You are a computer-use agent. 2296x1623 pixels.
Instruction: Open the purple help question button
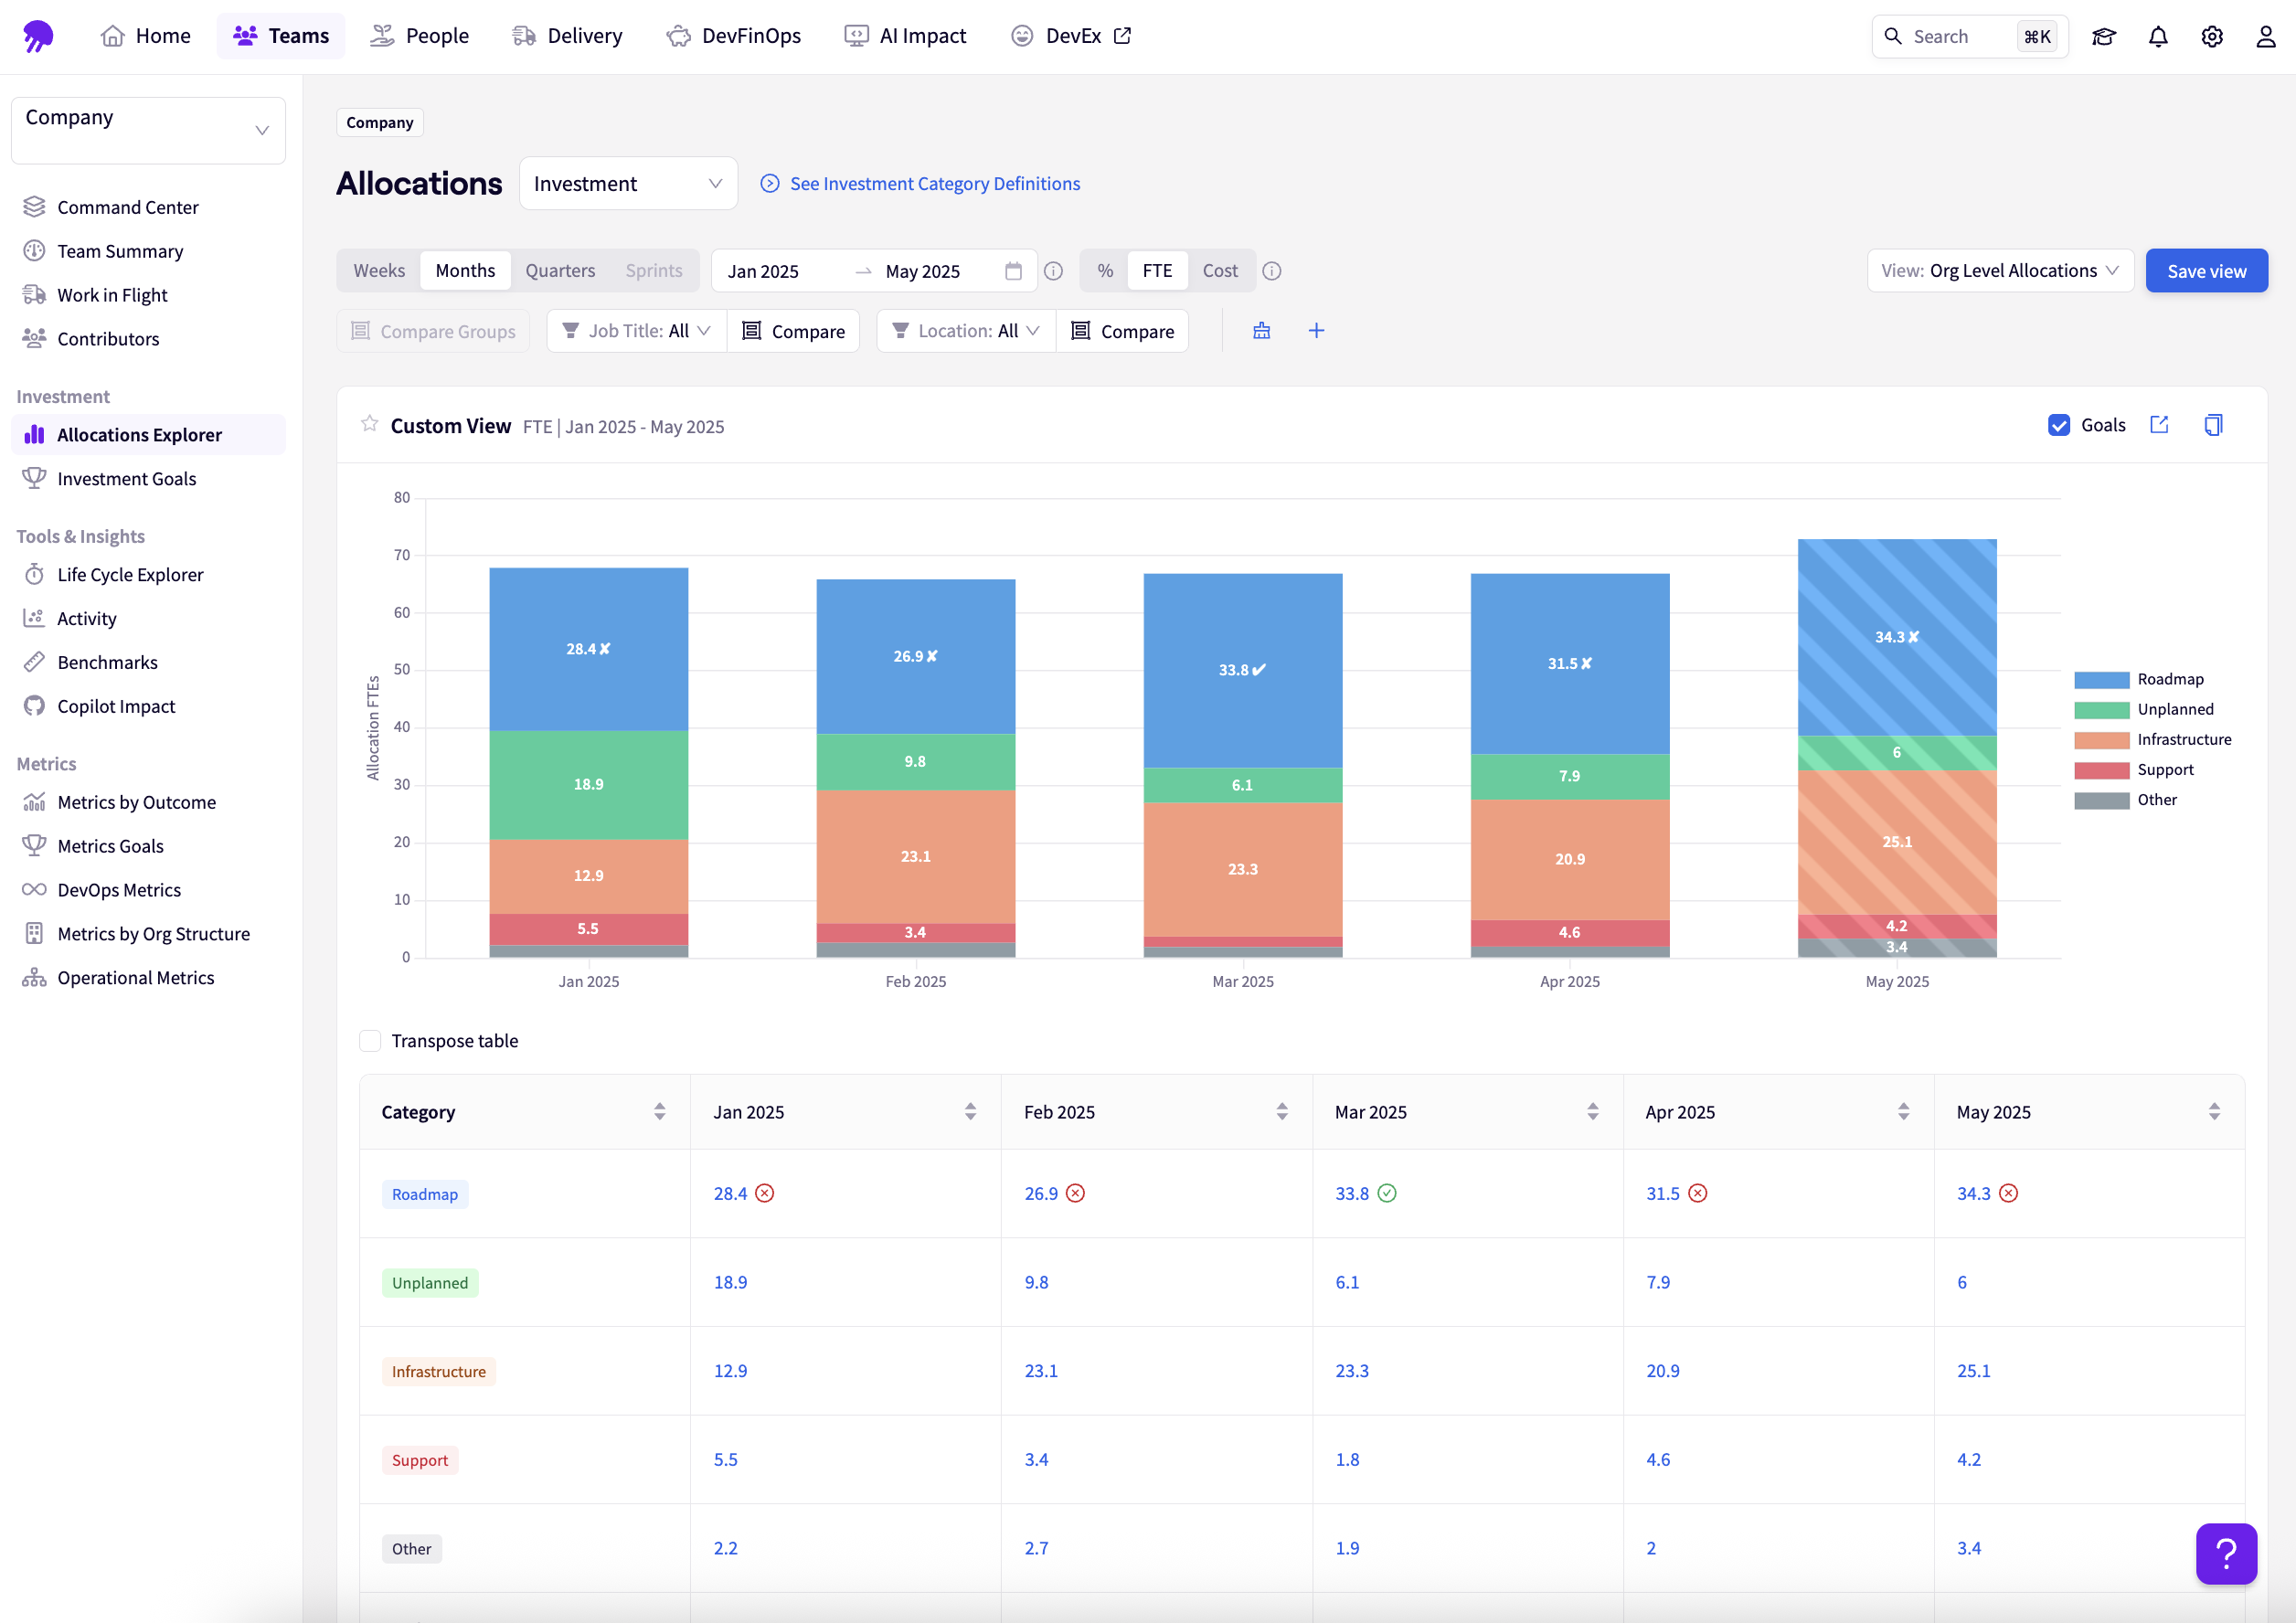pyautogui.click(x=2226, y=1553)
